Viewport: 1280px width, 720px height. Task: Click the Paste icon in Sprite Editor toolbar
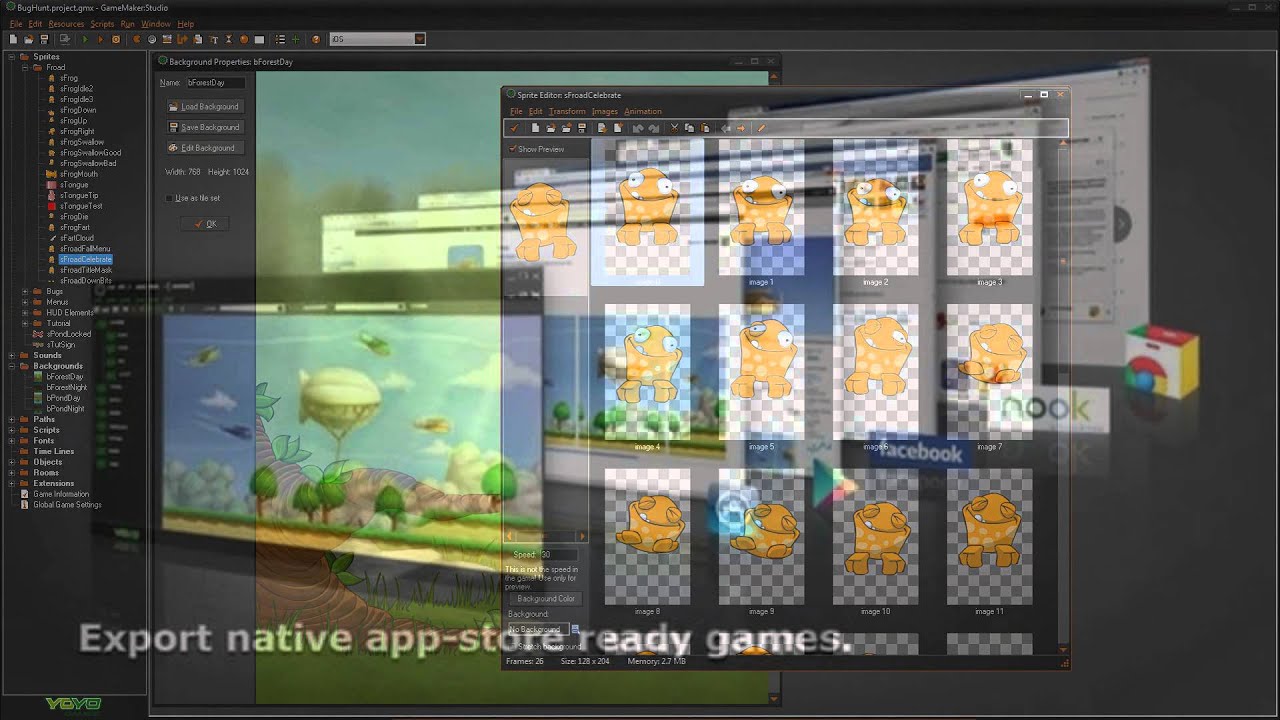(705, 128)
